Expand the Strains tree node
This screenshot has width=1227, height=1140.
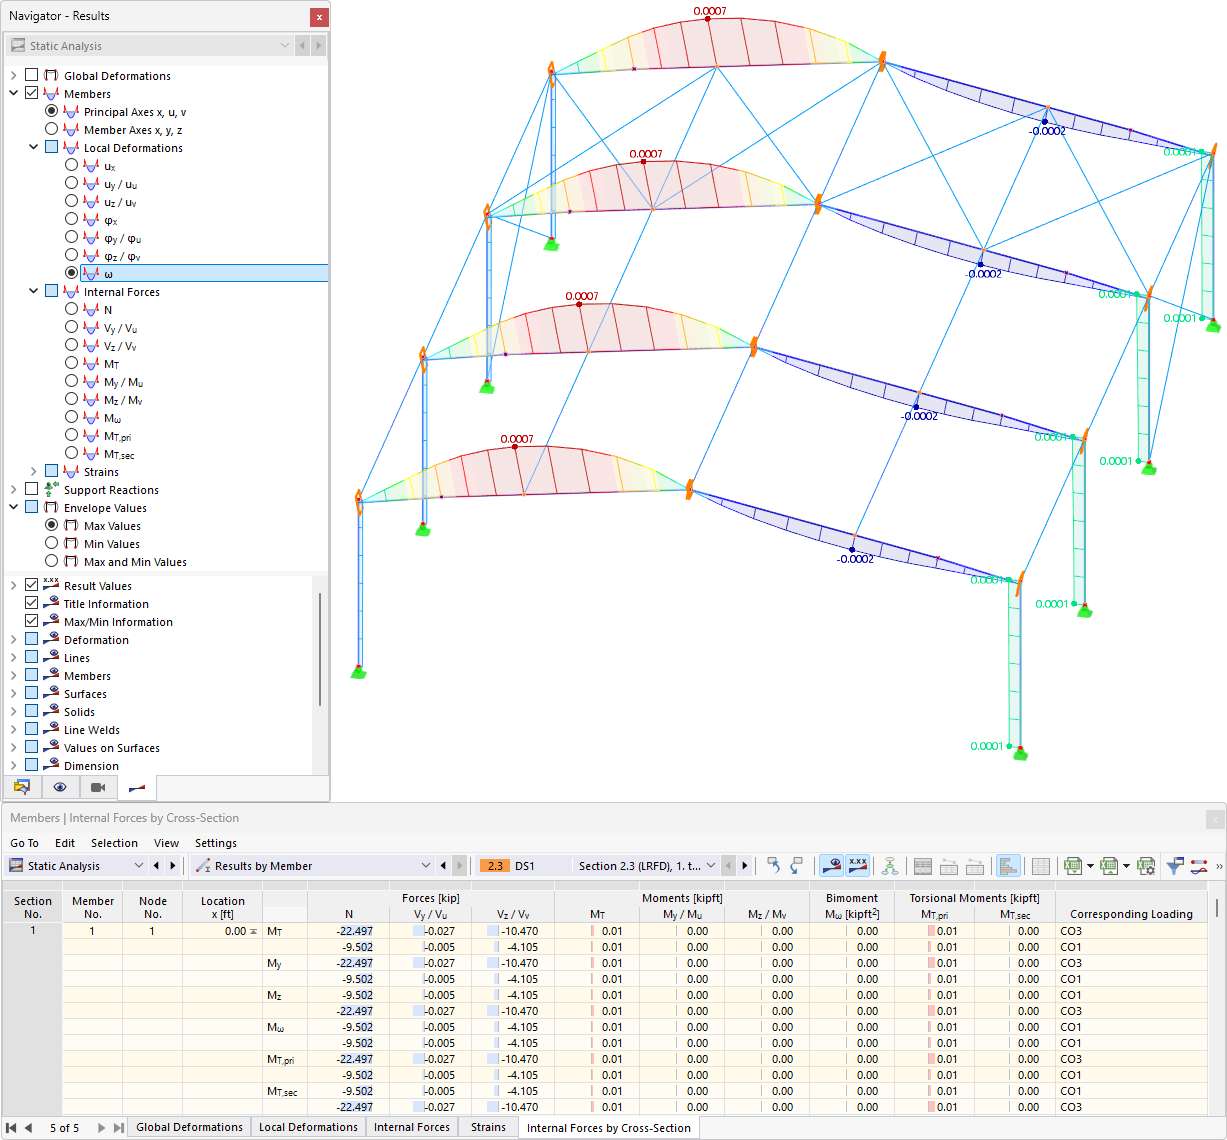click(33, 472)
